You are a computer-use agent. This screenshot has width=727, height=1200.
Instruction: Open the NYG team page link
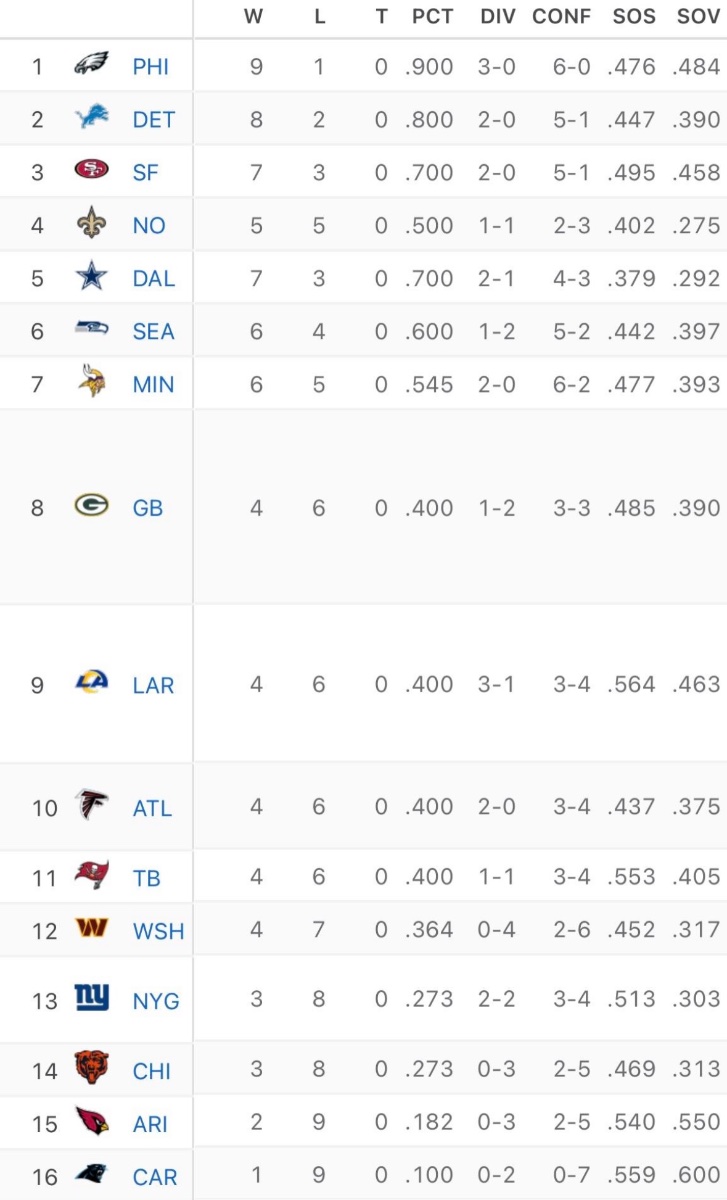click(156, 1000)
